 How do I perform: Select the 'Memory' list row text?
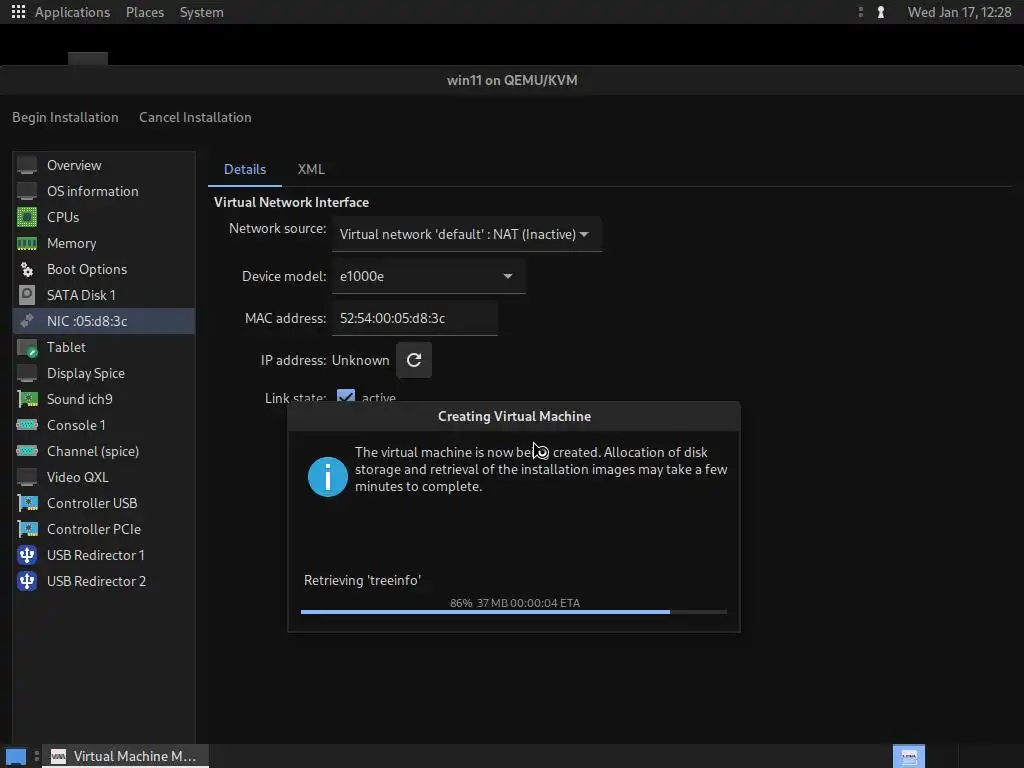click(71, 243)
